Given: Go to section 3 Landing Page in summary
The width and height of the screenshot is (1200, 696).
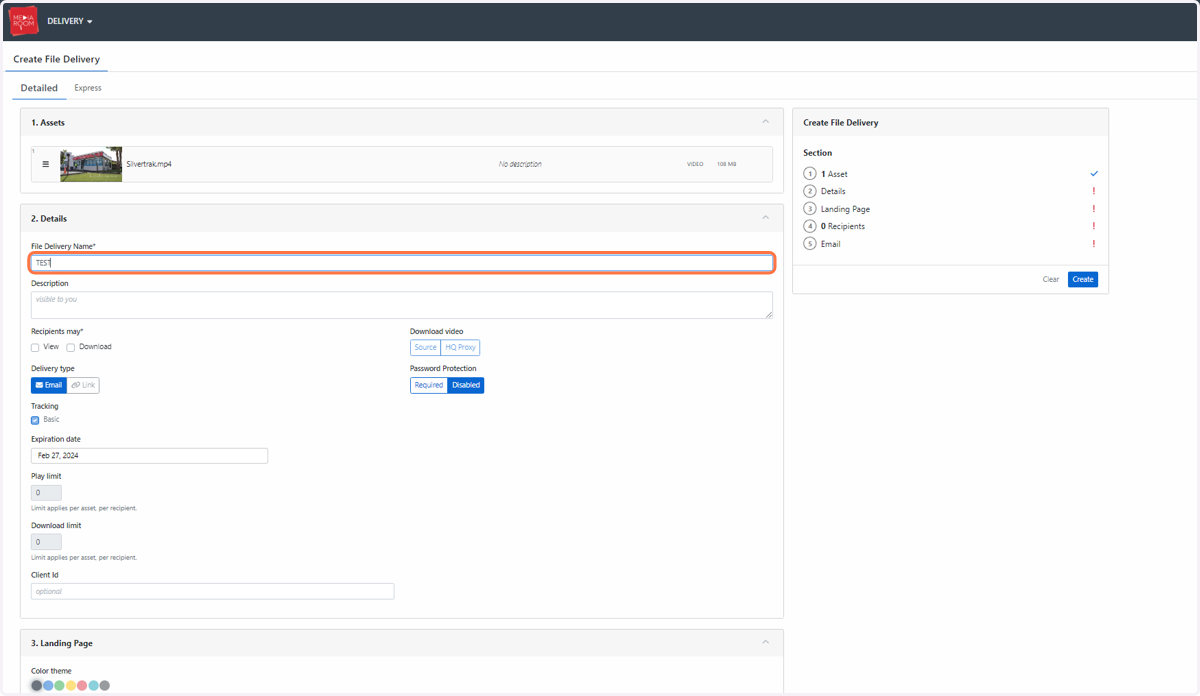Looking at the screenshot, I should 837,209.
